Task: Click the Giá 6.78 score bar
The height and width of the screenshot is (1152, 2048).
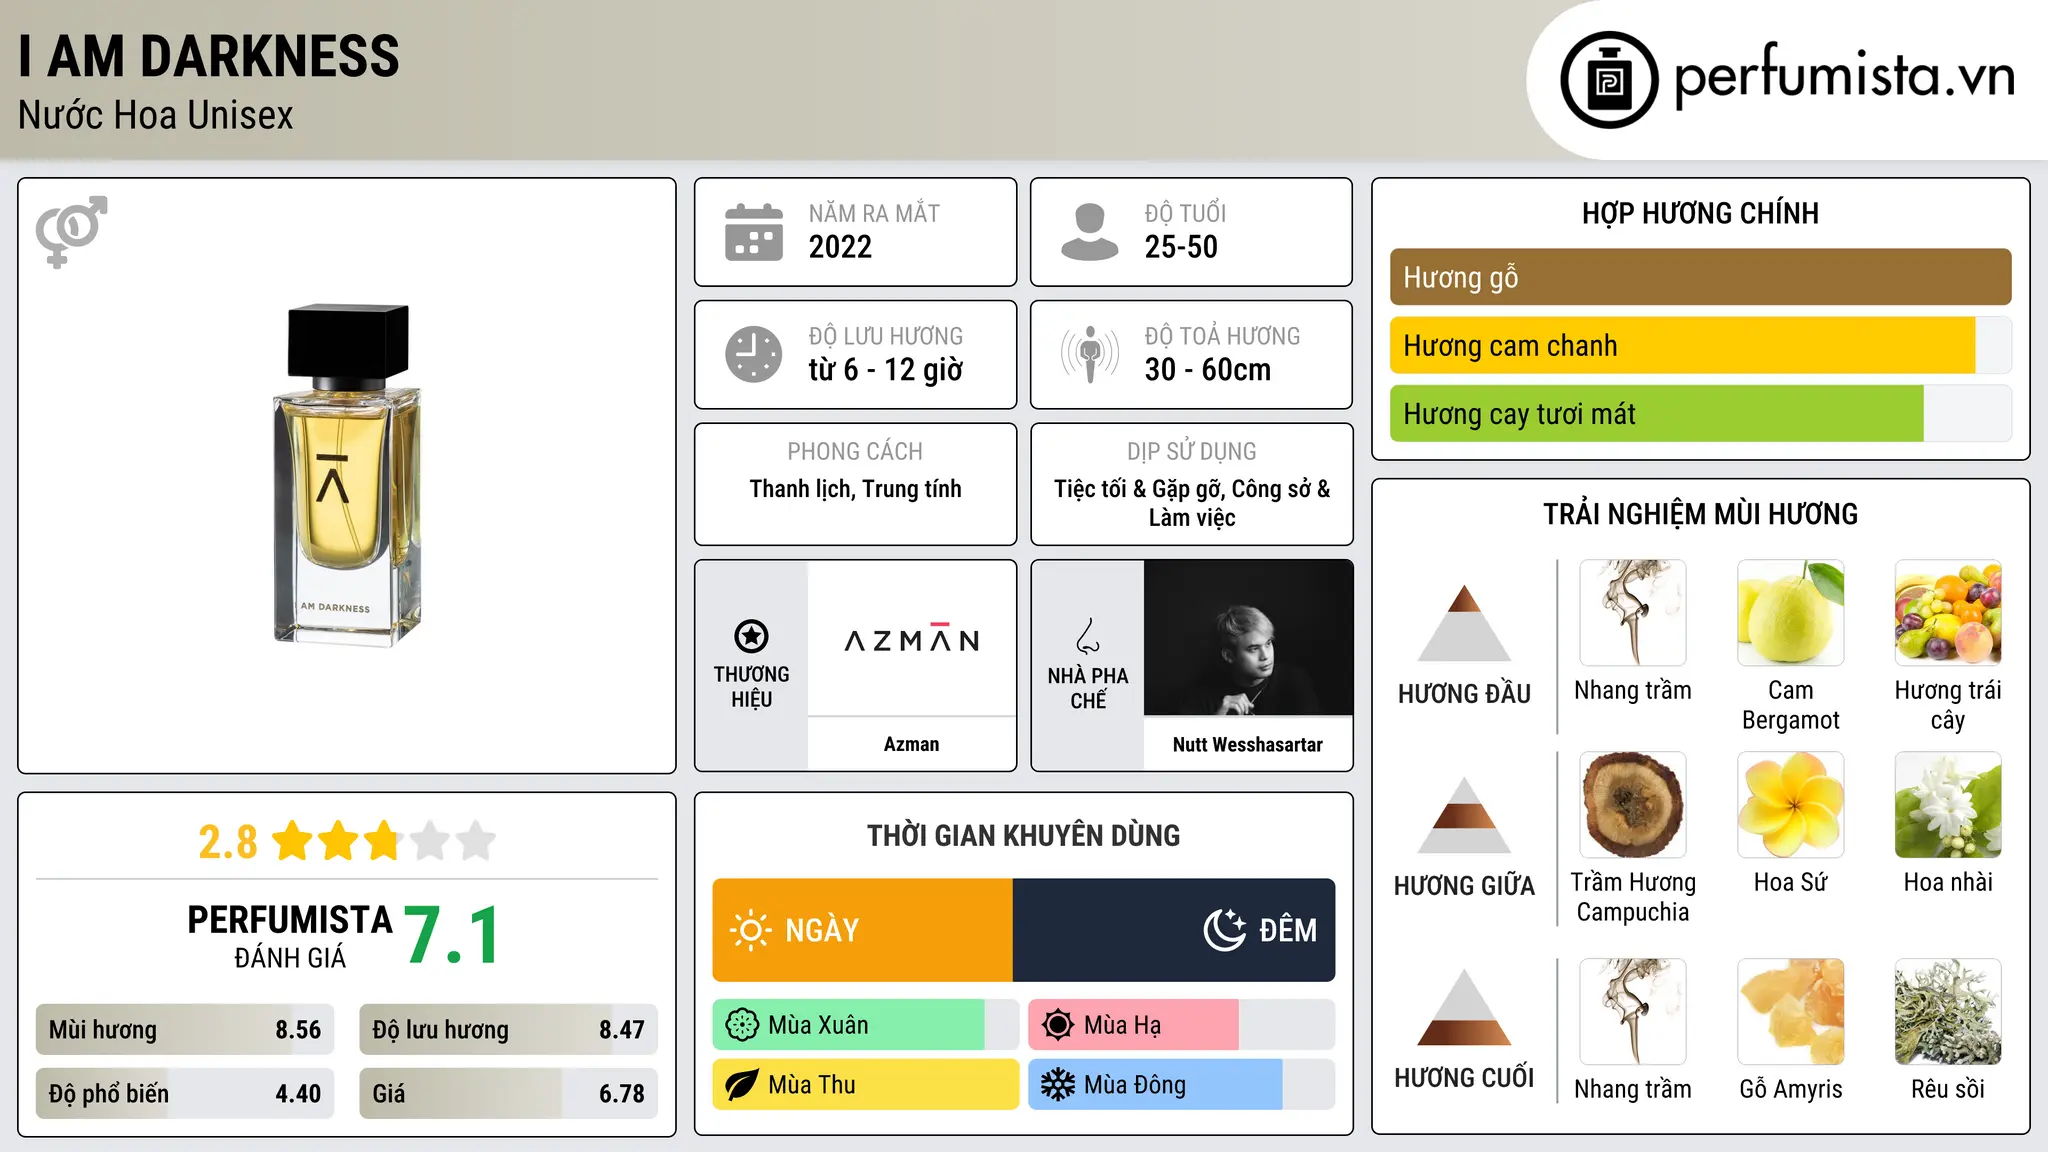Action: tap(508, 1094)
